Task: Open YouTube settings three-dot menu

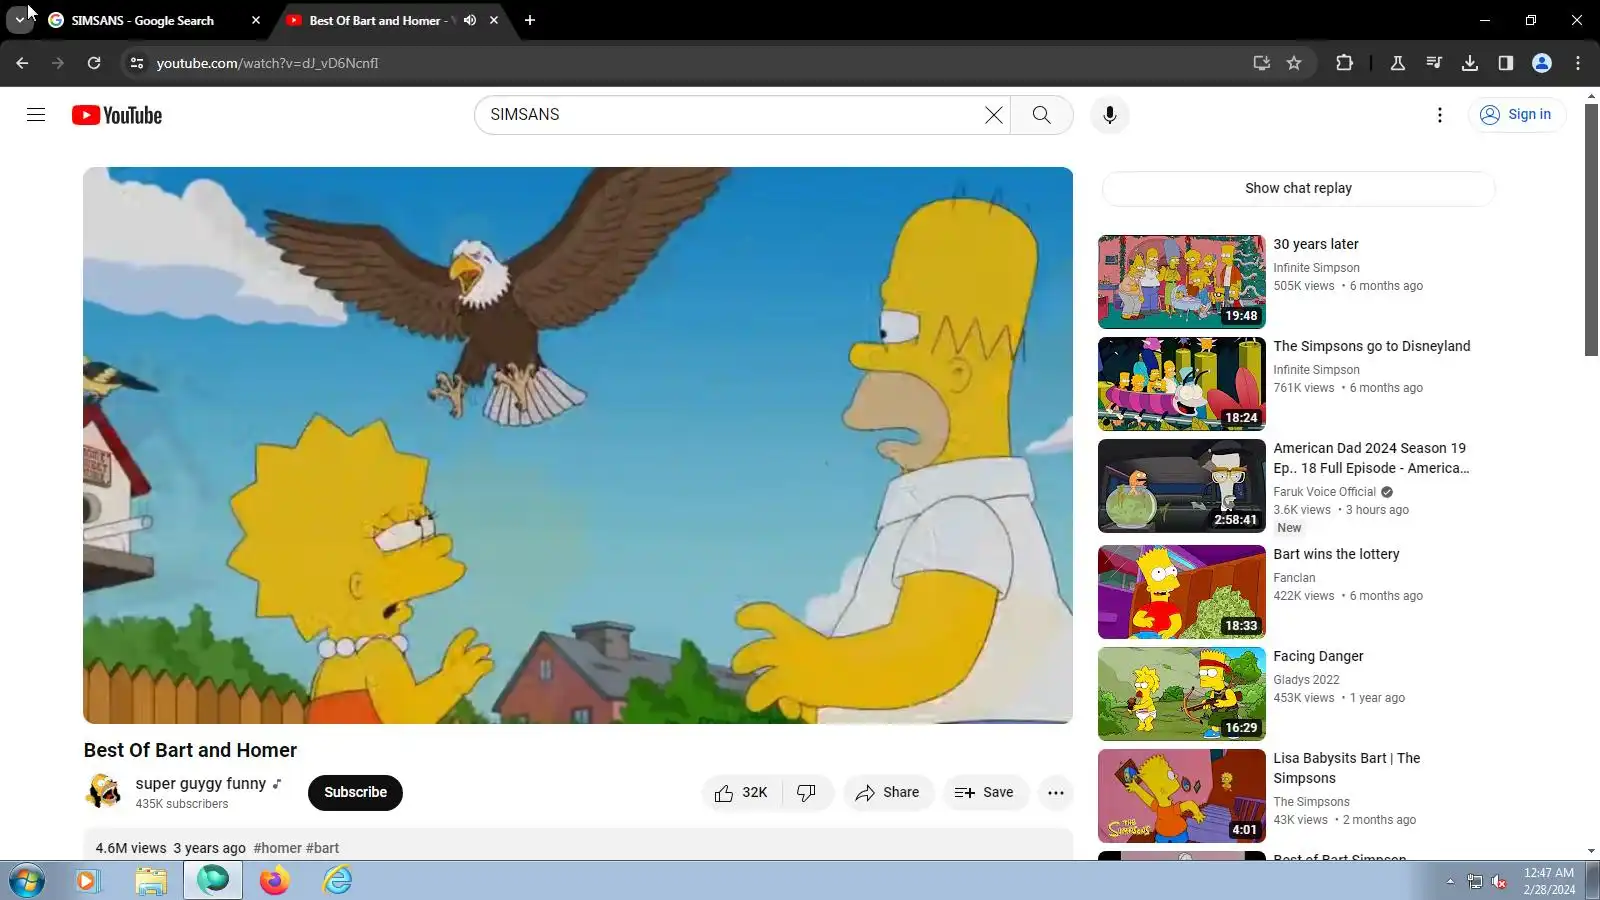Action: click(x=1439, y=115)
